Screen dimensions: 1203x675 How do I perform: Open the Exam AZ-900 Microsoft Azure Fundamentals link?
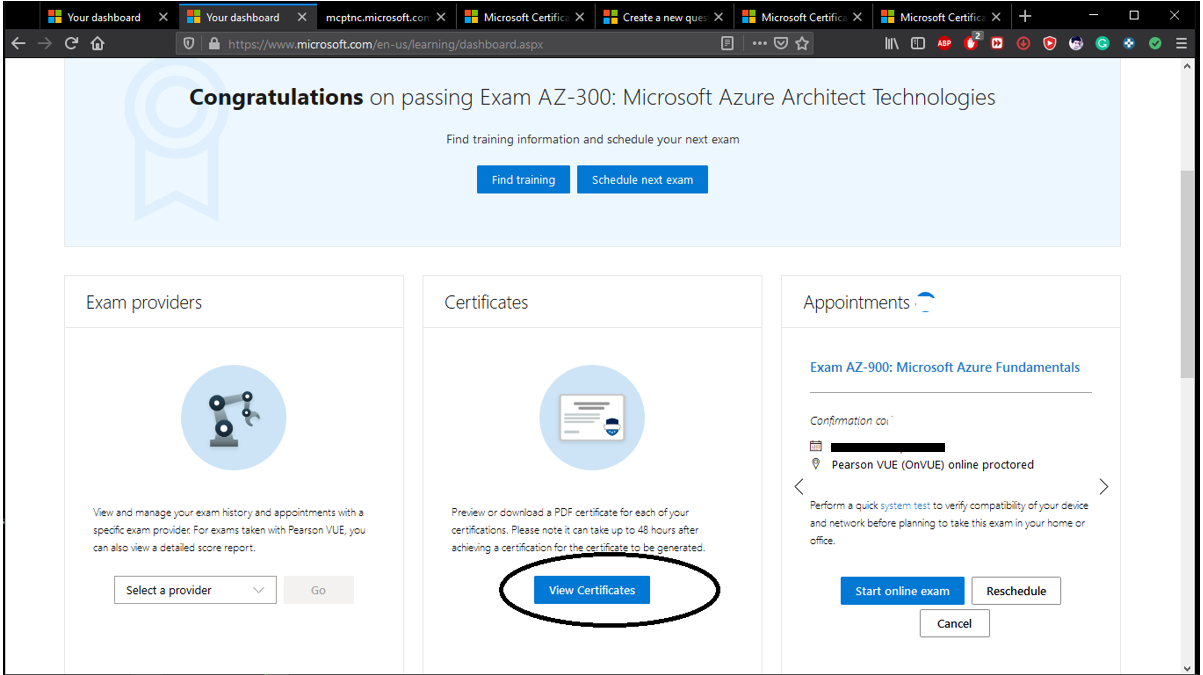(945, 367)
